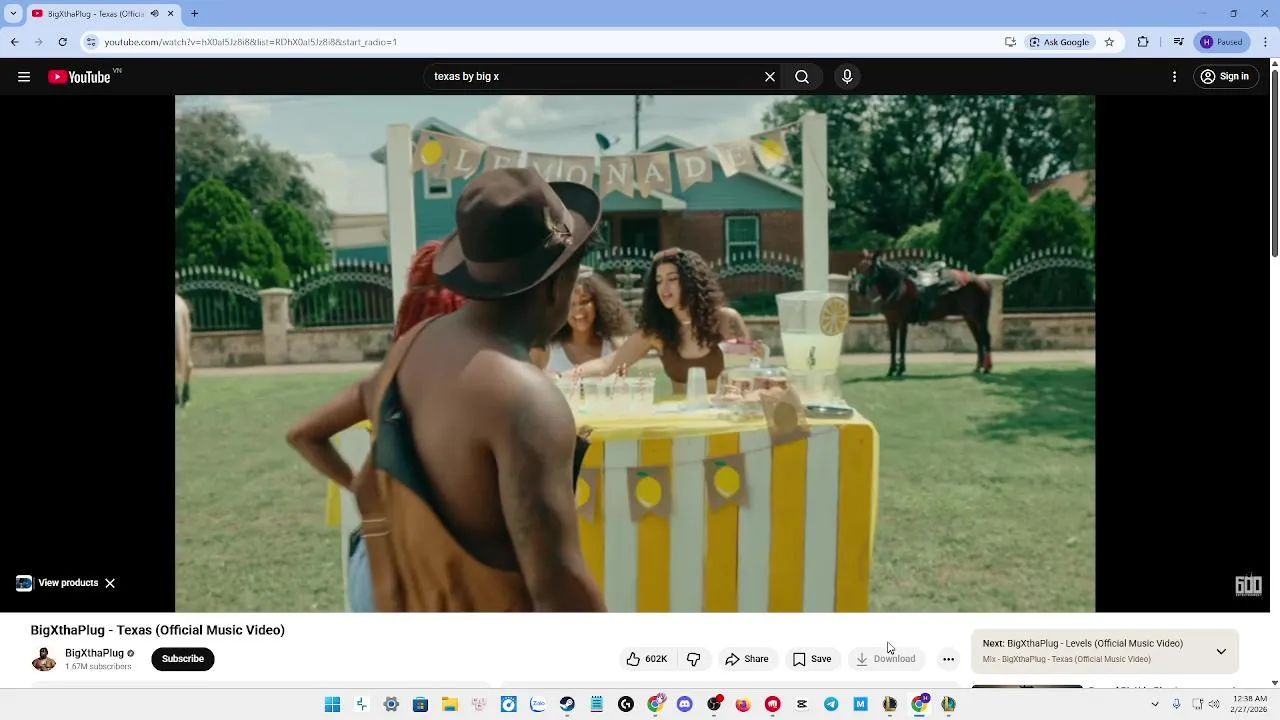Open Chrome extensions puzzle icon
Image resolution: width=1280 pixels, height=720 pixels.
coord(1143,42)
